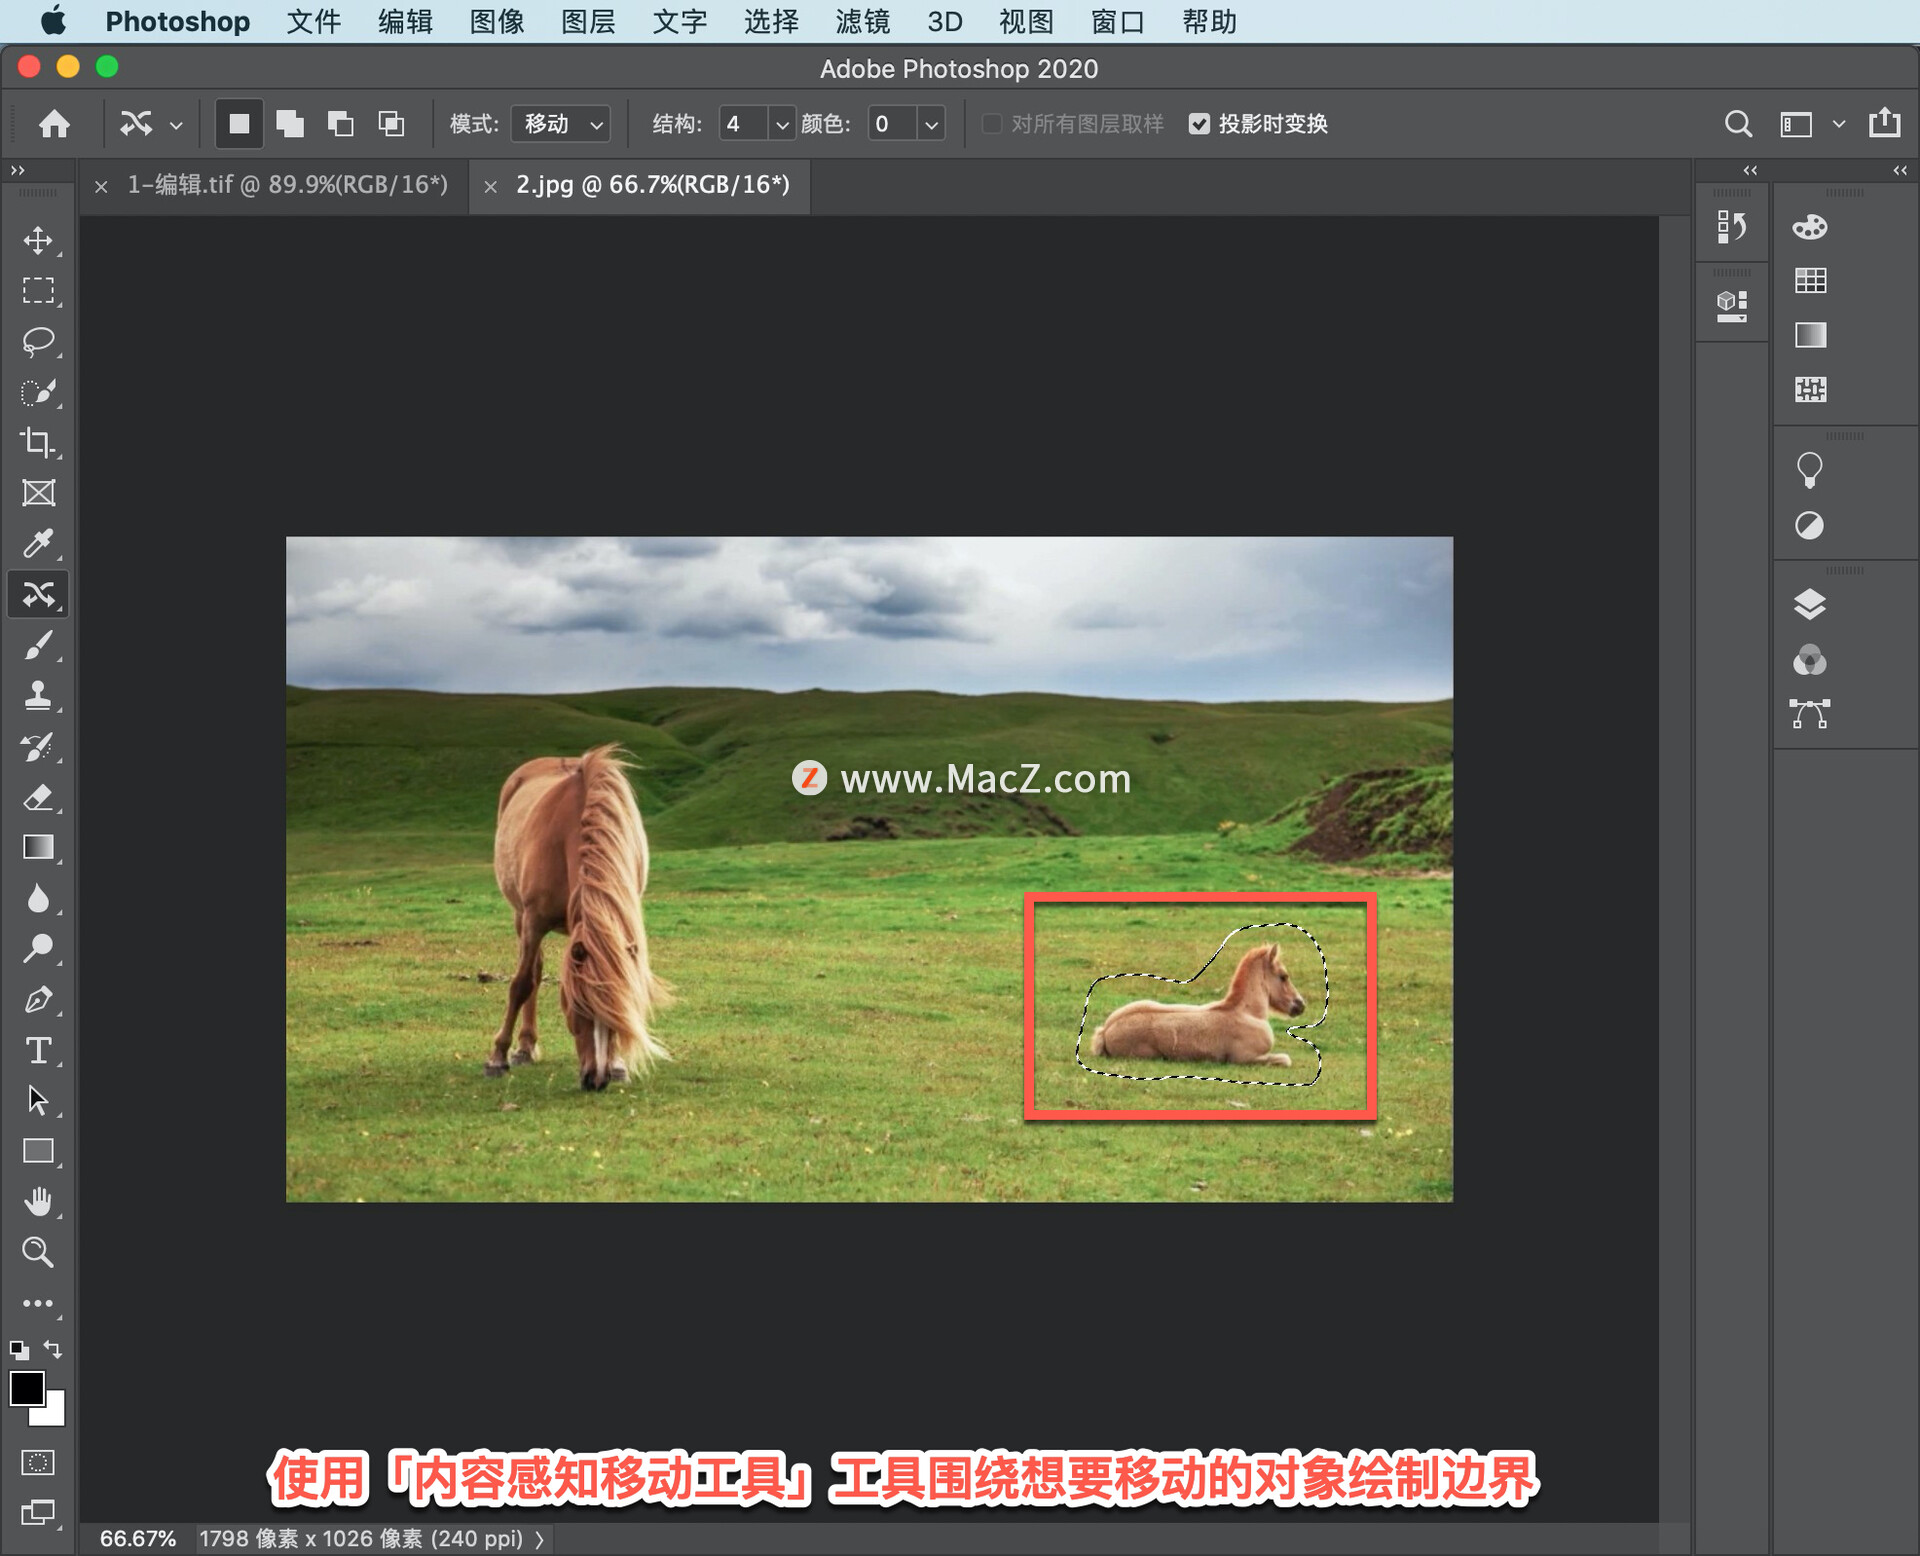Image resolution: width=1920 pixels, height=1556 pixels.
Task: Select the Content-Aware Move tool
Action: 39,595
